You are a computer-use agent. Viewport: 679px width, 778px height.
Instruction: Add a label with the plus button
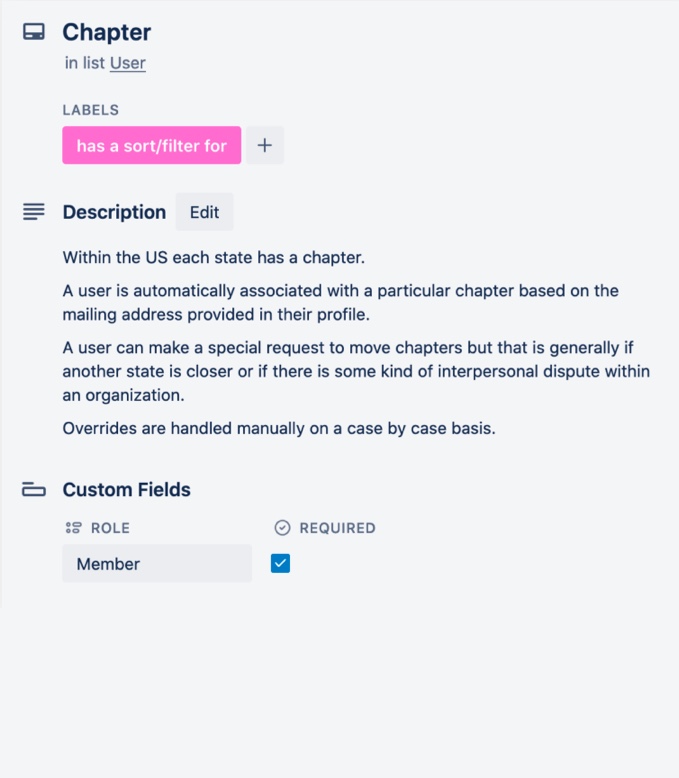click(265, 145)
